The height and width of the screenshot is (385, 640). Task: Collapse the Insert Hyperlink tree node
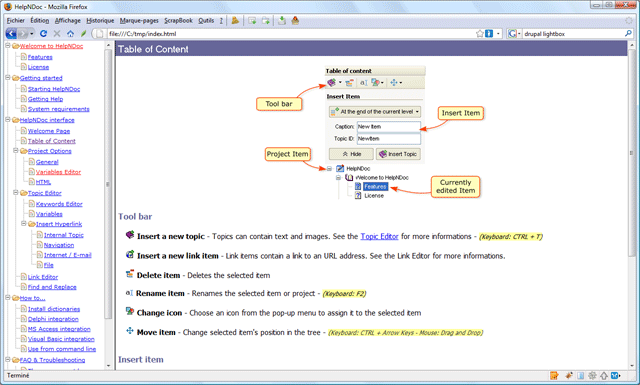click(x=24, y=223)
